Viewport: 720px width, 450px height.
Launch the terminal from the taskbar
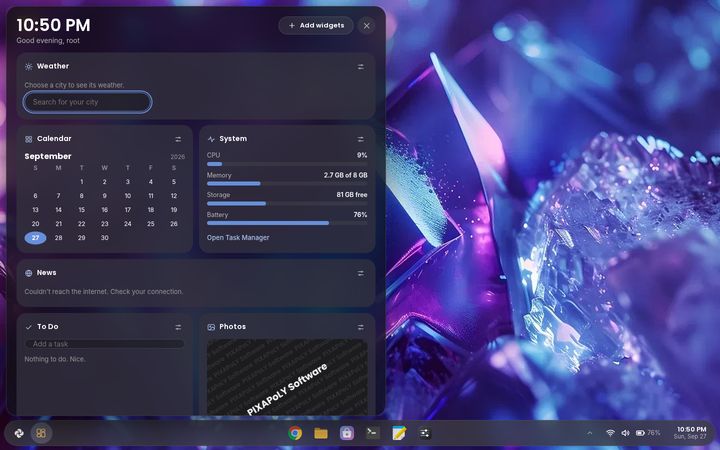373,433
